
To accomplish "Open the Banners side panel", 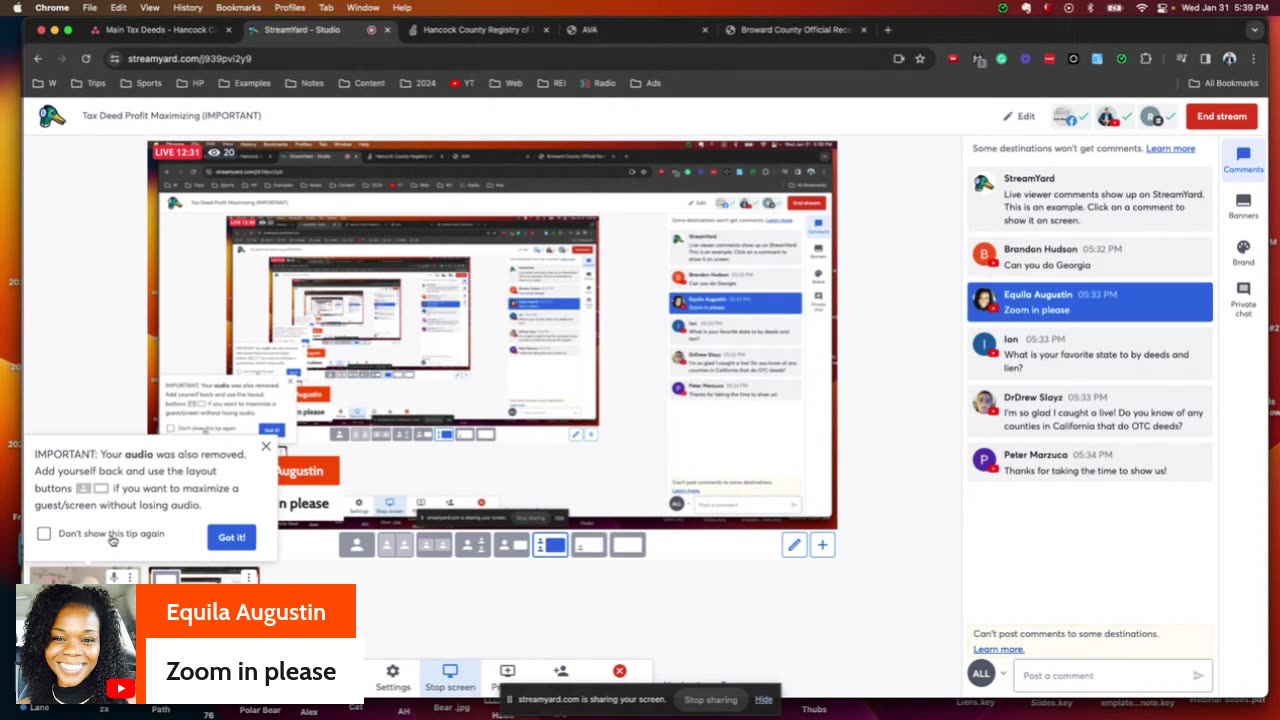I will pyautogui.click(x=1243, y=207).
